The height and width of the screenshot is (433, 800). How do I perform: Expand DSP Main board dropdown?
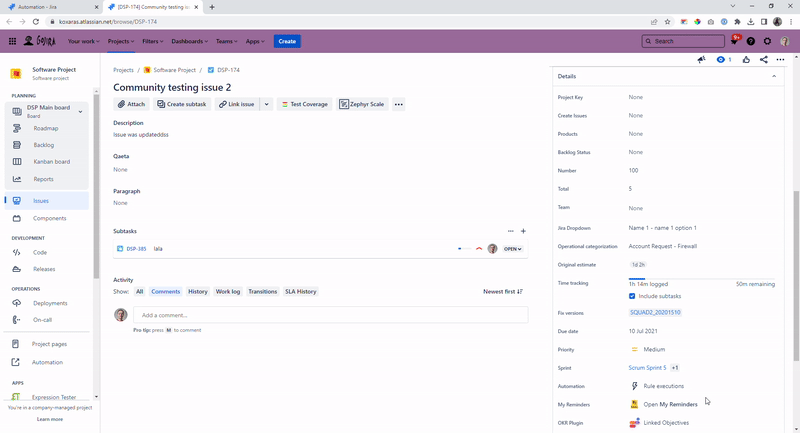[80, 112]
